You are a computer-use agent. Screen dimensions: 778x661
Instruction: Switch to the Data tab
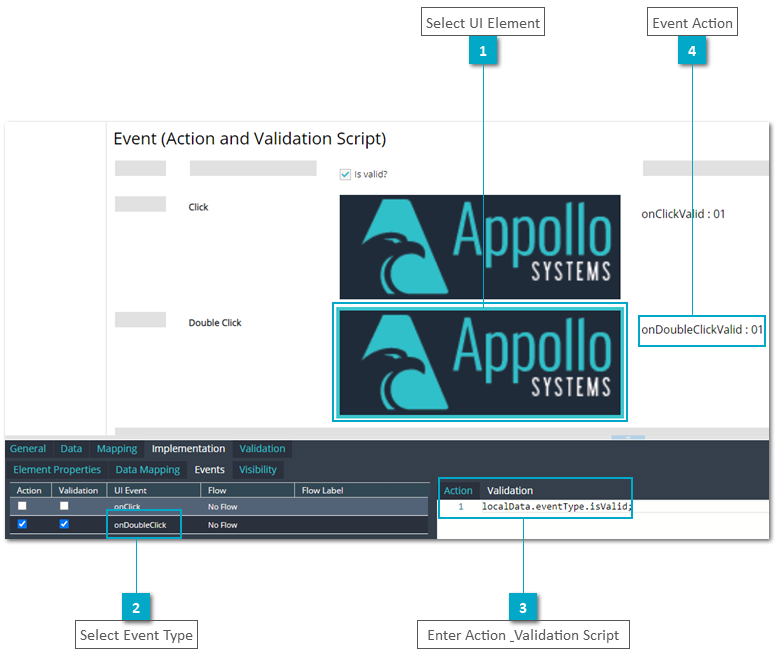[71, 449]
